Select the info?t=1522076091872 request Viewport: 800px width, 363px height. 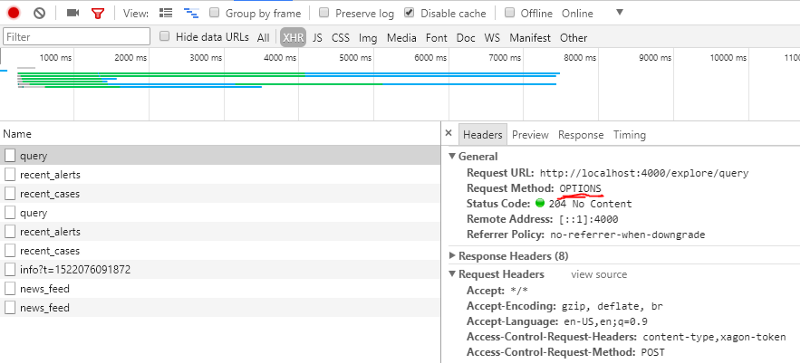click(220, 270)
